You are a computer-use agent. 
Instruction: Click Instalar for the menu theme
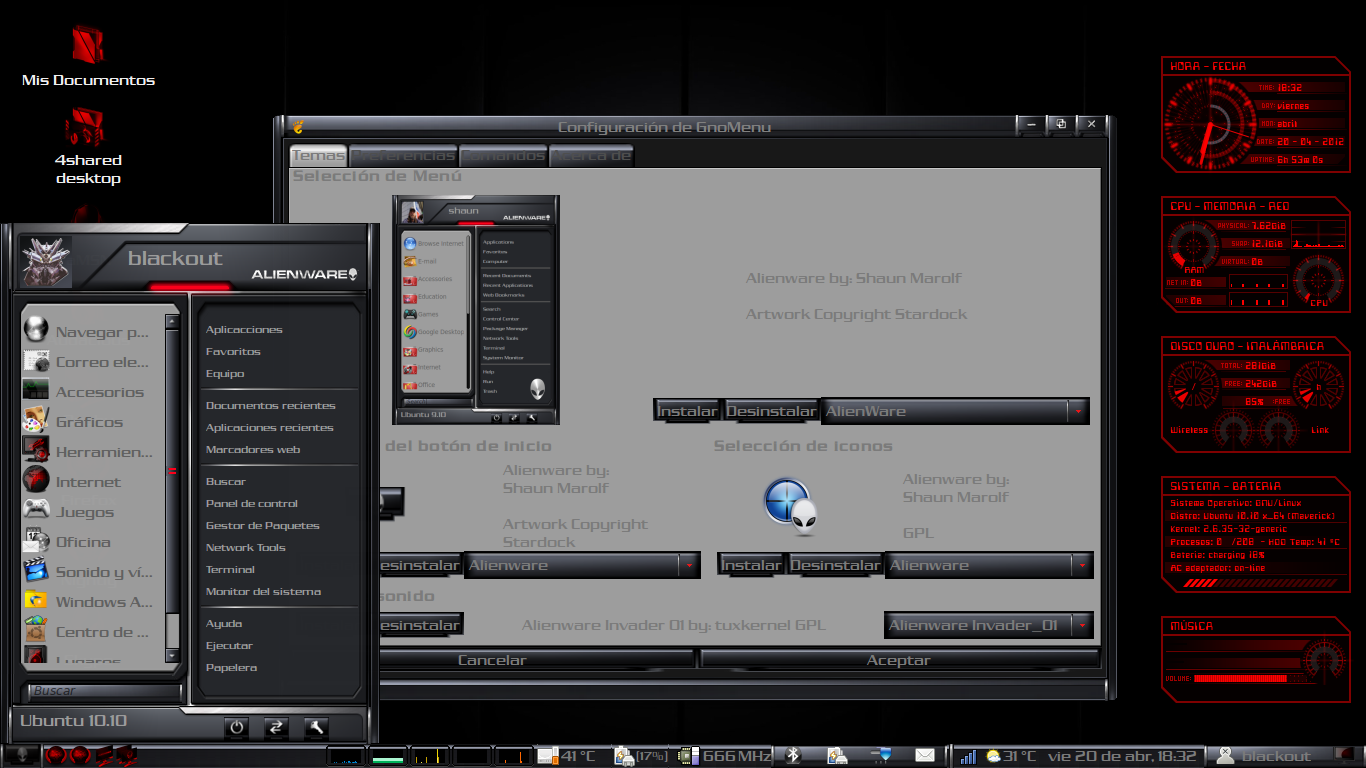coord(687,411)
